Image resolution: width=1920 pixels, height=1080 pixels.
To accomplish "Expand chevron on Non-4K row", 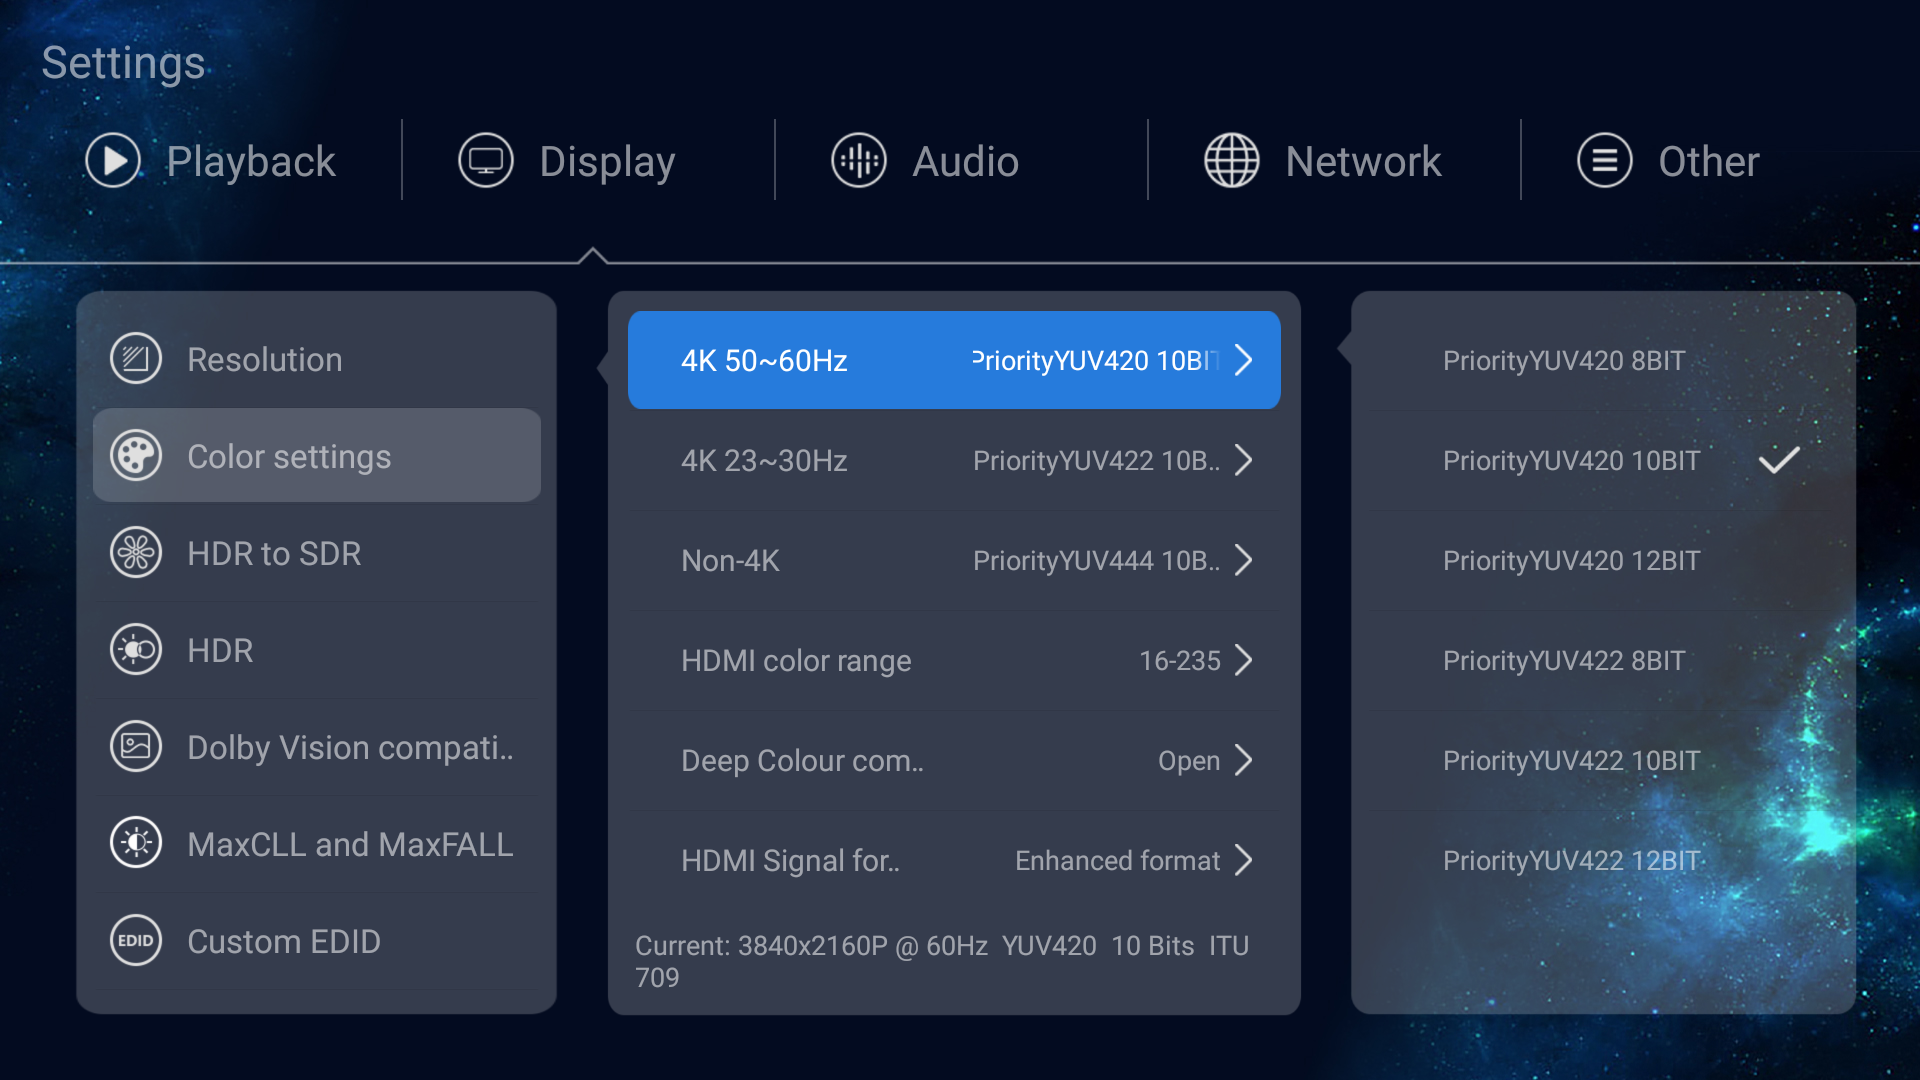I will pyautogui.click(x=1244, y=560).
